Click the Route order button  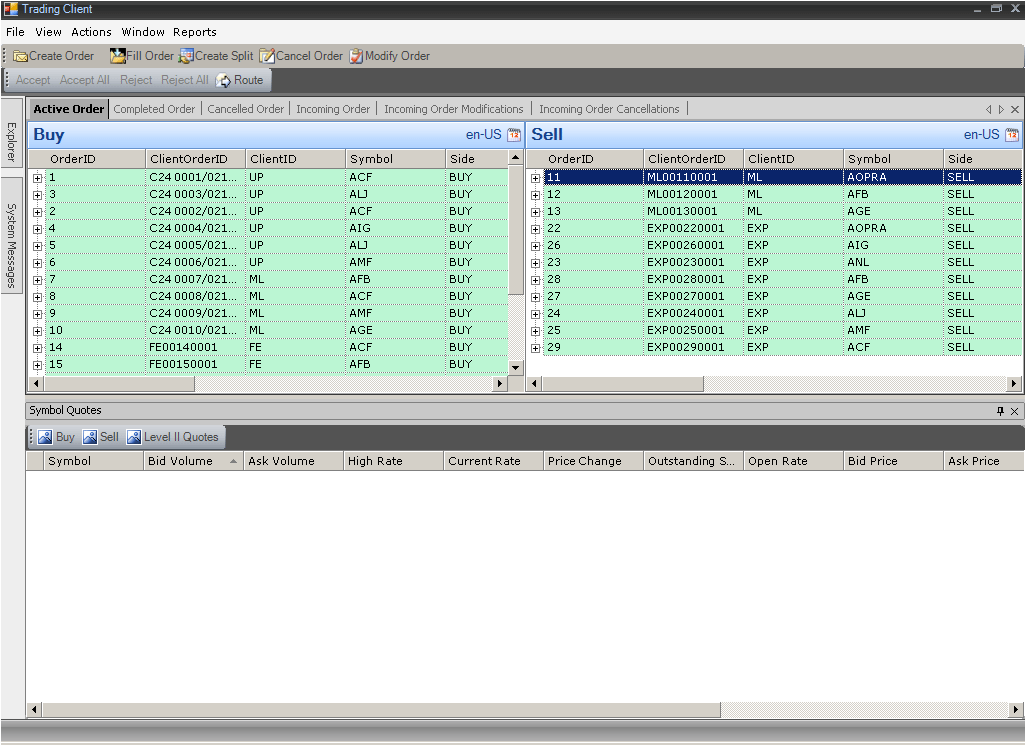[240, 80]
